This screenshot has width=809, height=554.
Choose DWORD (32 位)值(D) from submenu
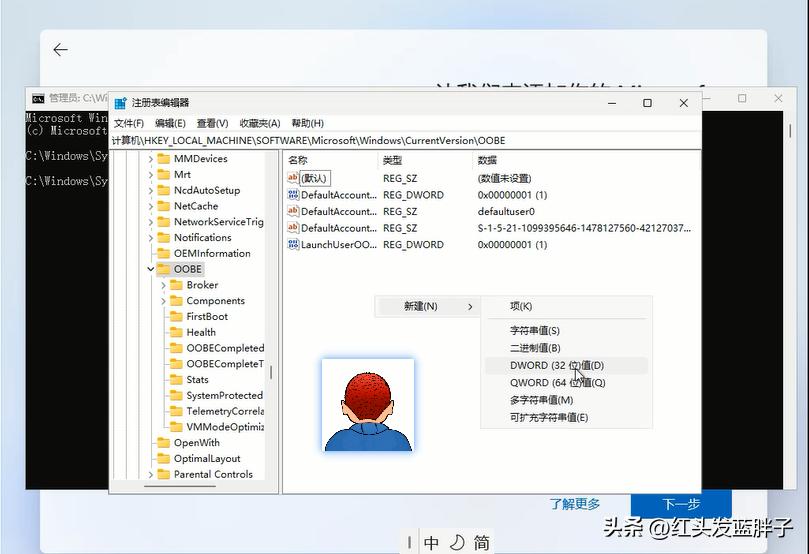566,365
